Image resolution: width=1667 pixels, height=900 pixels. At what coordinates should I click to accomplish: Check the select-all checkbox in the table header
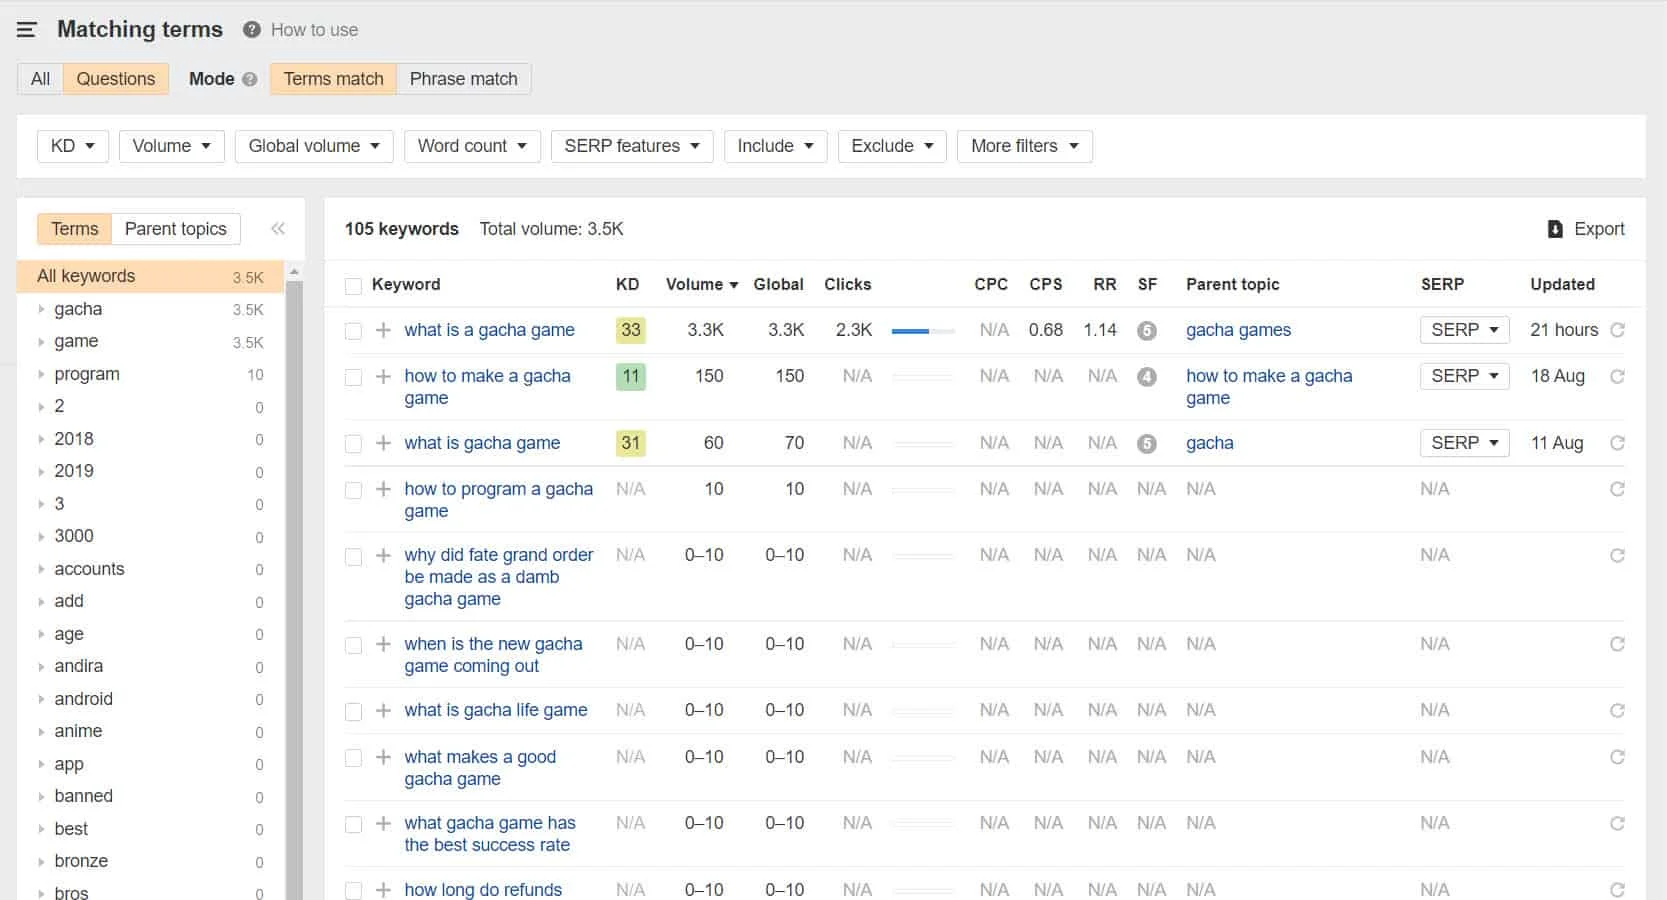click(x=353, y=284)
